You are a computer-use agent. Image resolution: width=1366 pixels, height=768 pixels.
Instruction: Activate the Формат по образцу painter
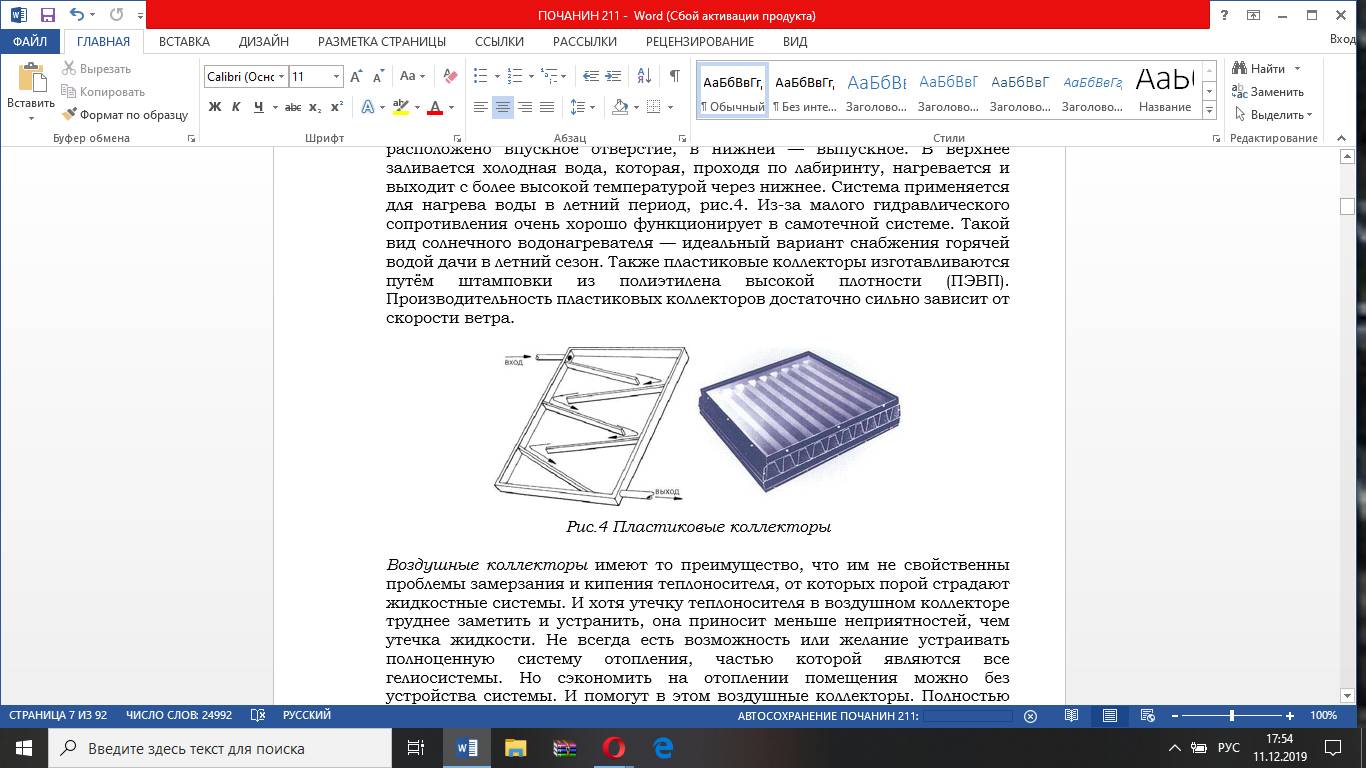point(125,115)
